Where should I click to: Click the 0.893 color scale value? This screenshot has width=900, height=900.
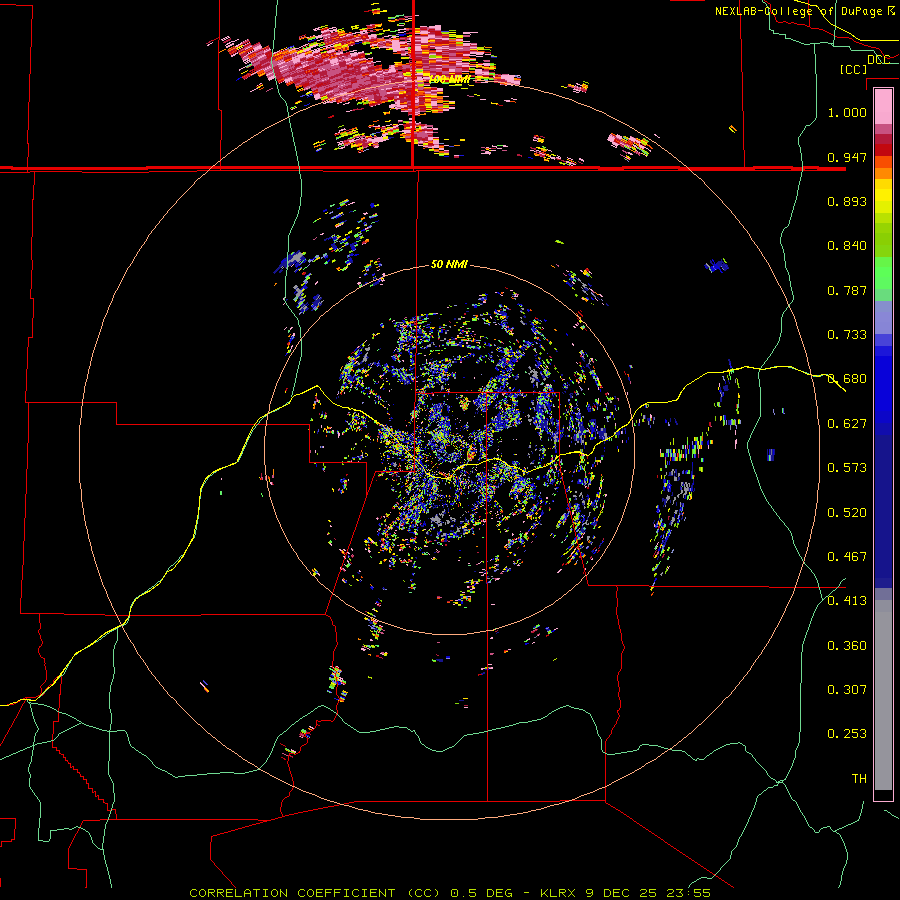[847, 201]
